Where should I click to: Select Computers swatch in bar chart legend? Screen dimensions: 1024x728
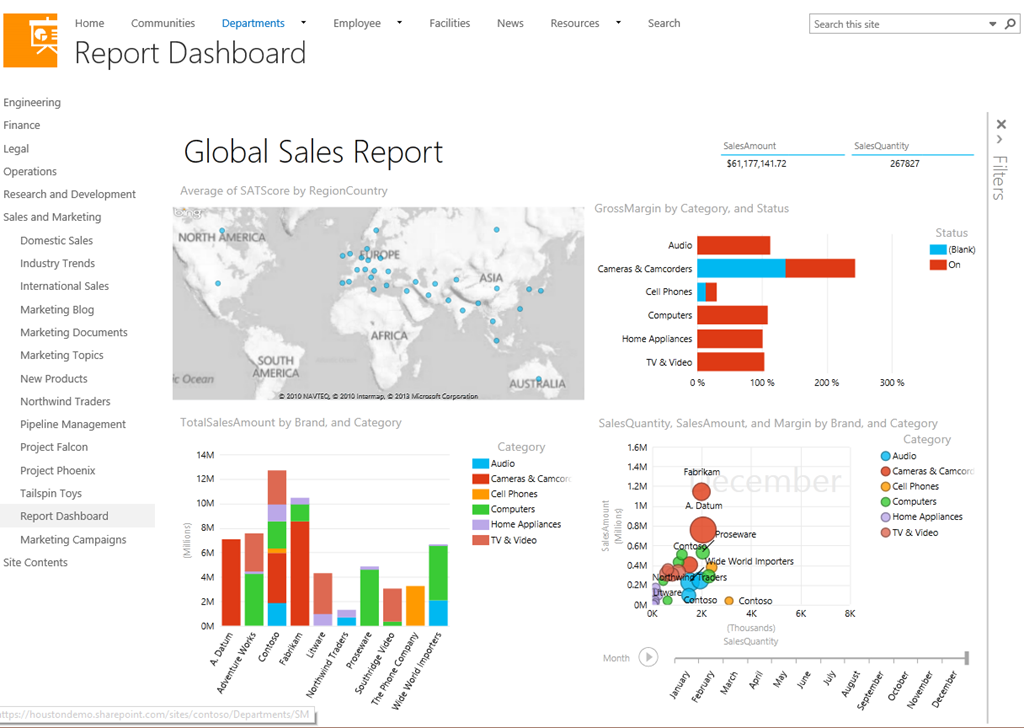(x=480, y=509)
